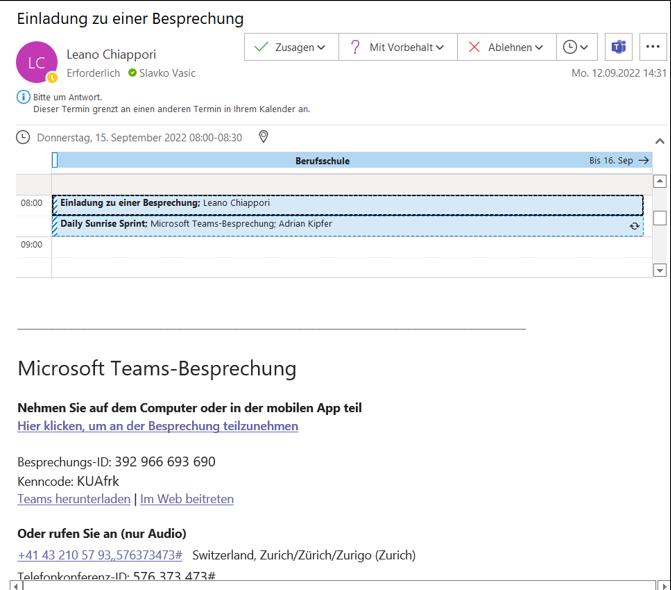Click the horizontal scrollbar right arrow

[x=664, y=586]
